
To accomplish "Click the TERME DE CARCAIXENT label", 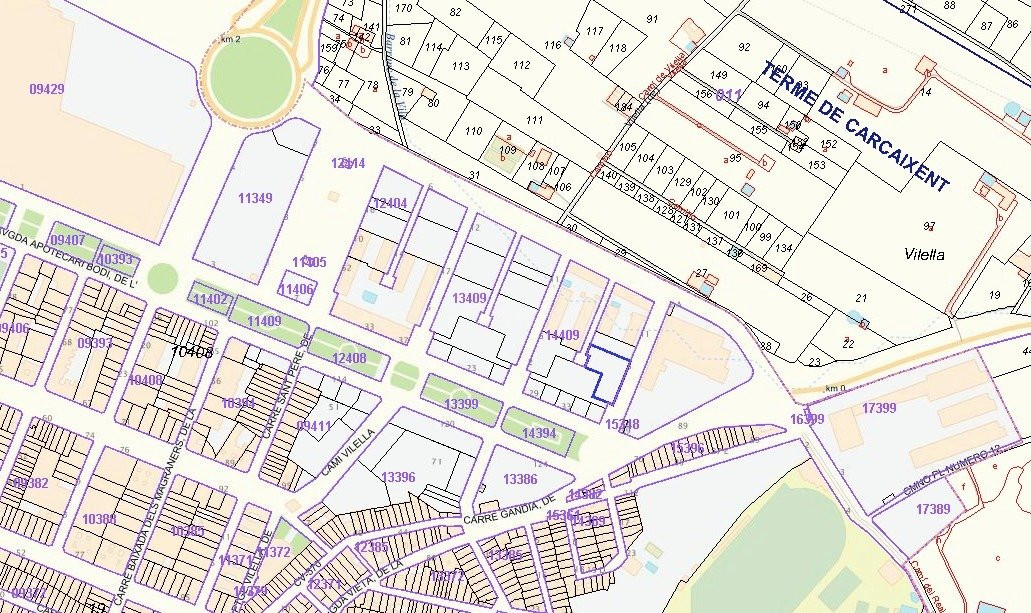I will pos(857,126).
